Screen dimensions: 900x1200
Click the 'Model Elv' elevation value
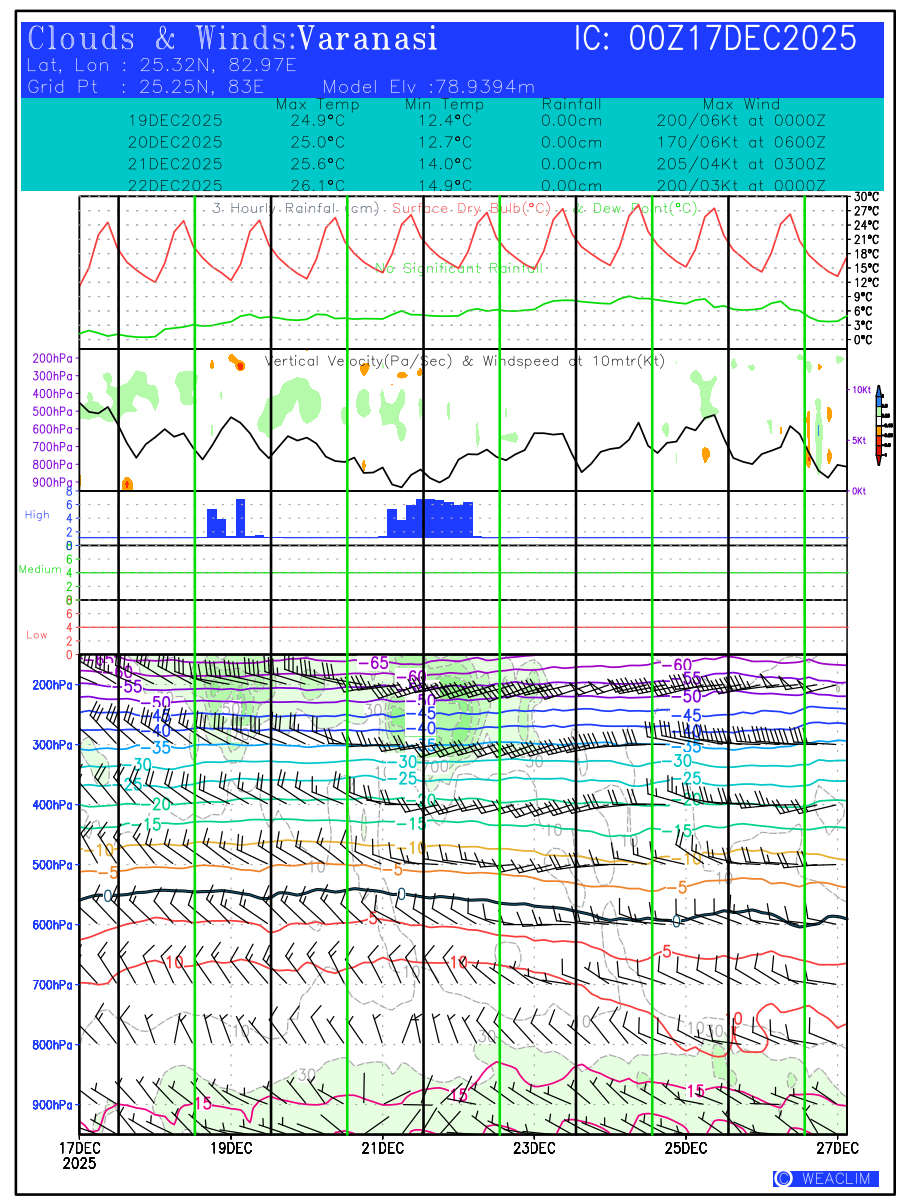click(428, 87)
